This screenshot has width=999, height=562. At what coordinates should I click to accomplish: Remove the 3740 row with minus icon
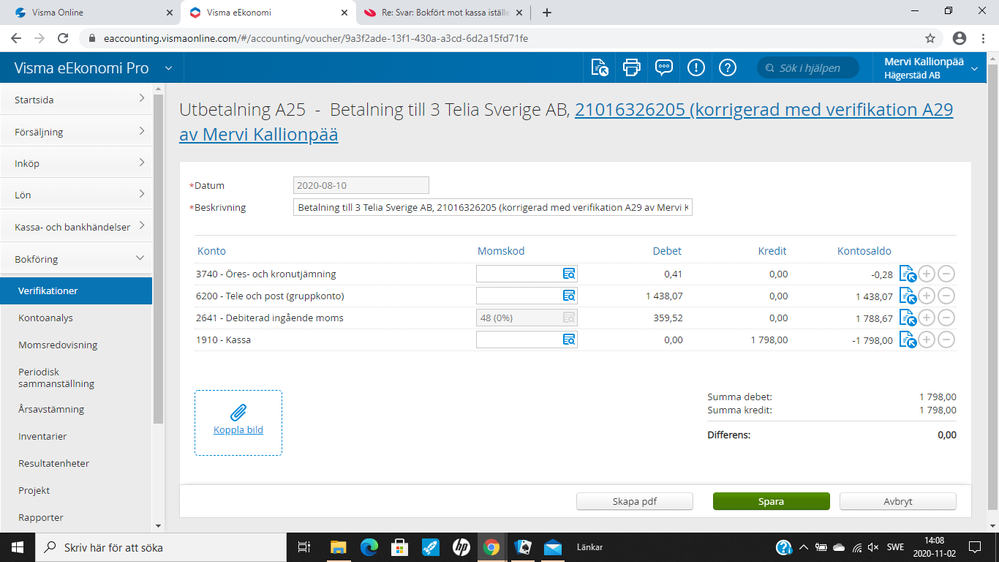point(947,274)
